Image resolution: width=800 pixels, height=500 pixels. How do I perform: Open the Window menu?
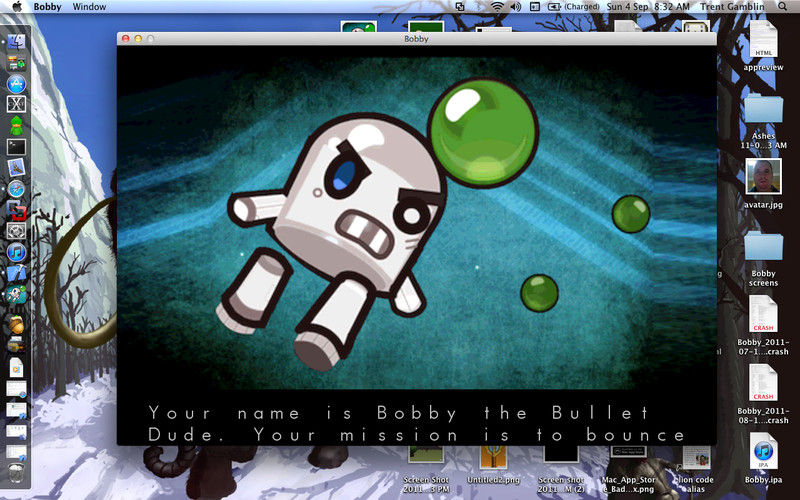pyautogui.click(x=89, y=7)
